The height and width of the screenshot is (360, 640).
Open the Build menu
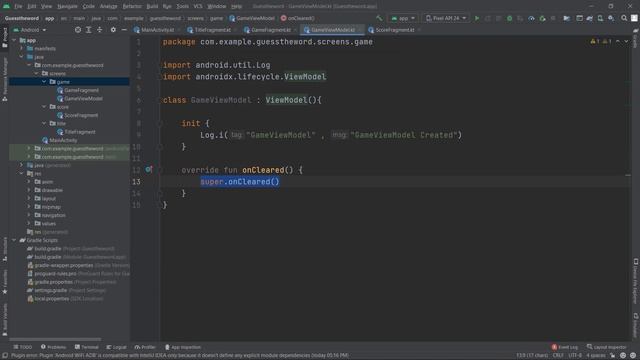[x=152, y=7]
